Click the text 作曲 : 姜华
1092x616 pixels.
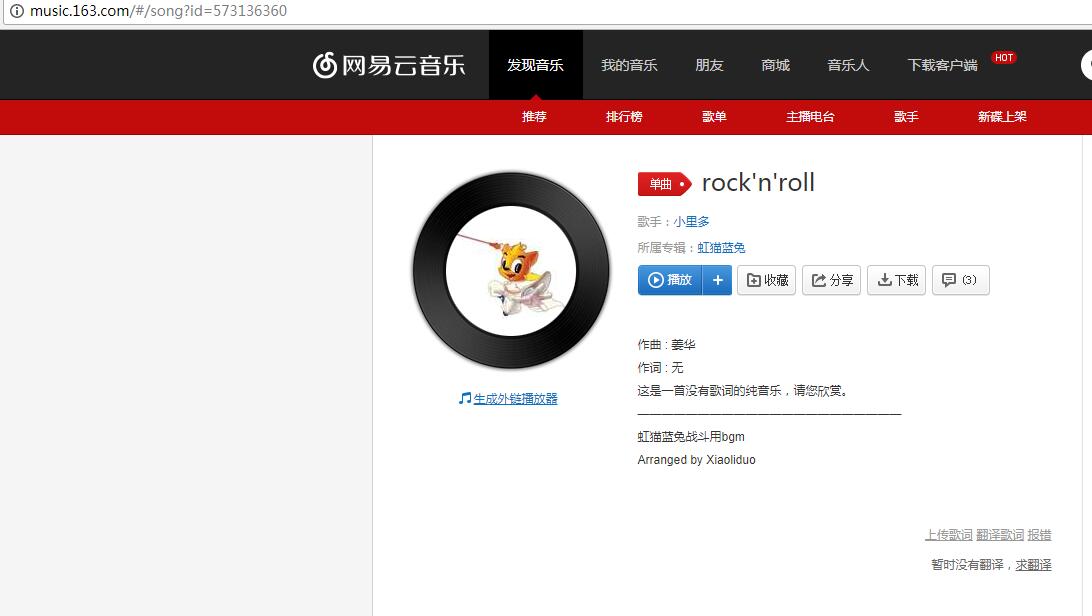tap(666, 345)
